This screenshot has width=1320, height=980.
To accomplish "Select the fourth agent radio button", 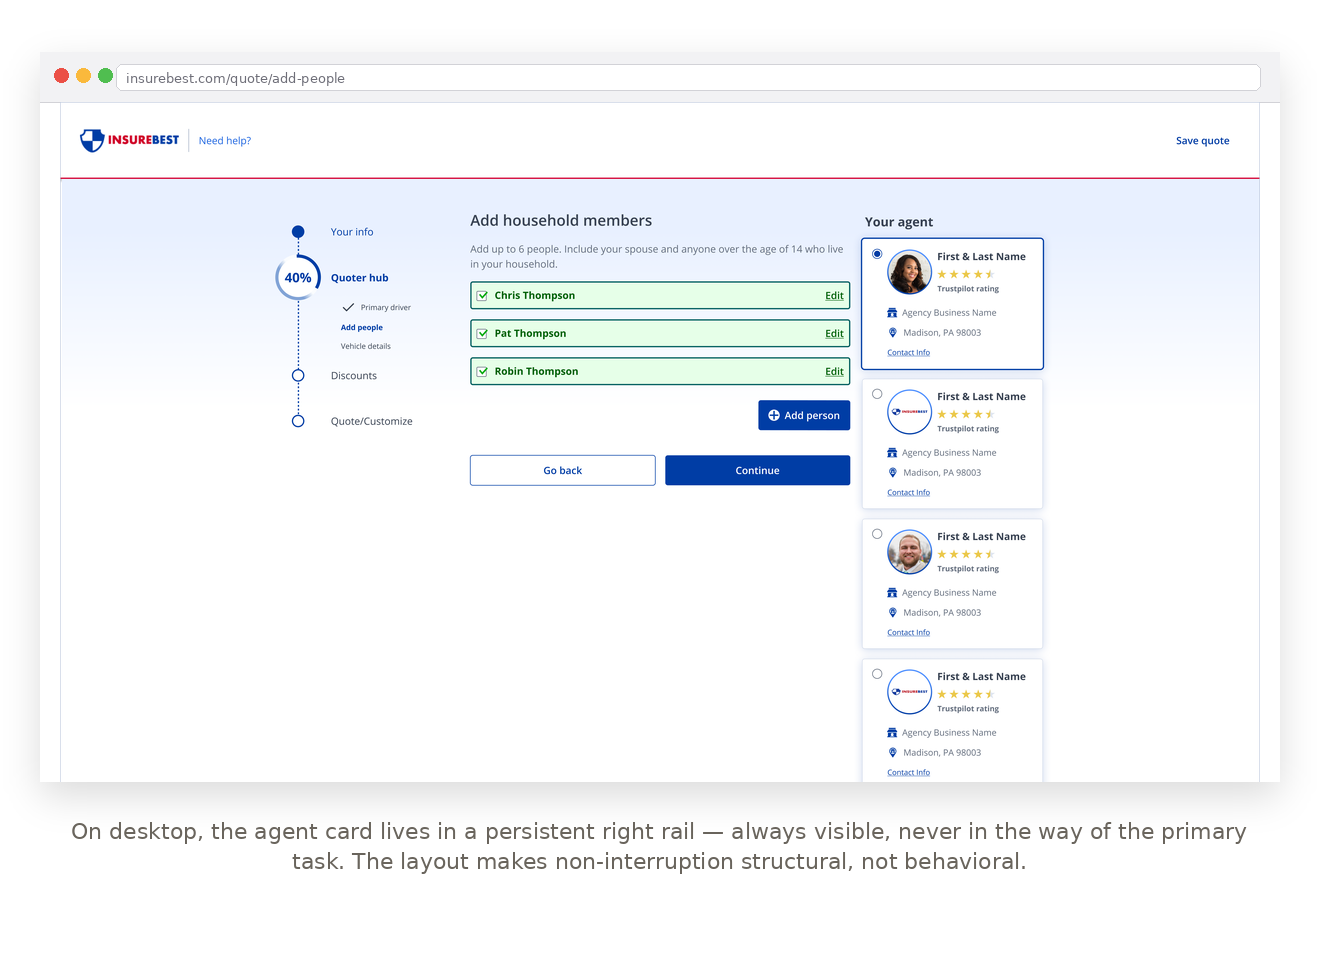I will tap(877, 674).
